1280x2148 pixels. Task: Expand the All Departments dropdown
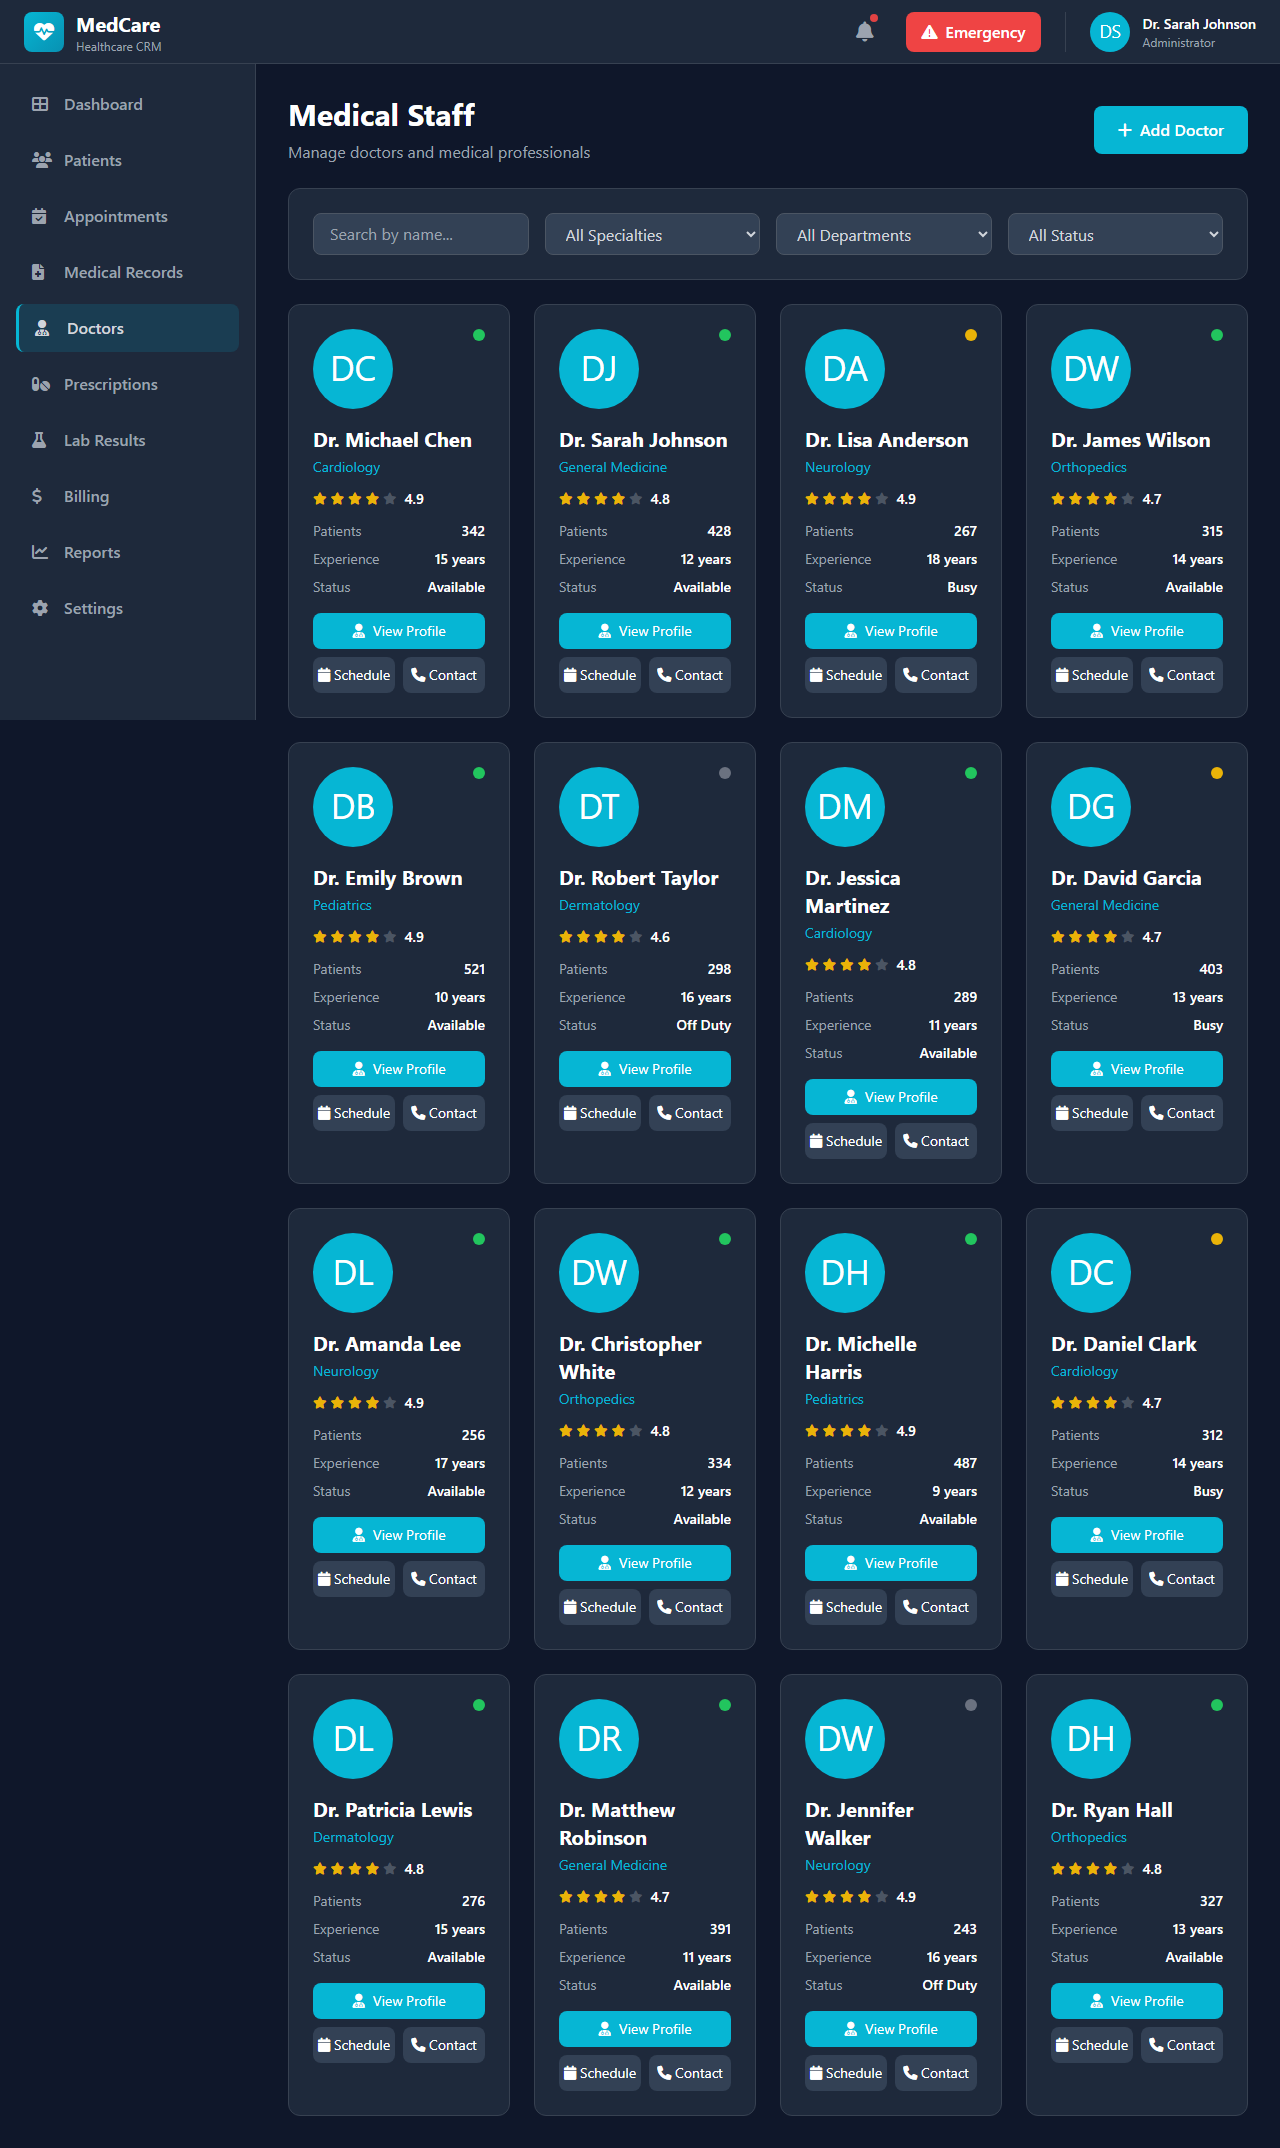click(x=884, y=235)
